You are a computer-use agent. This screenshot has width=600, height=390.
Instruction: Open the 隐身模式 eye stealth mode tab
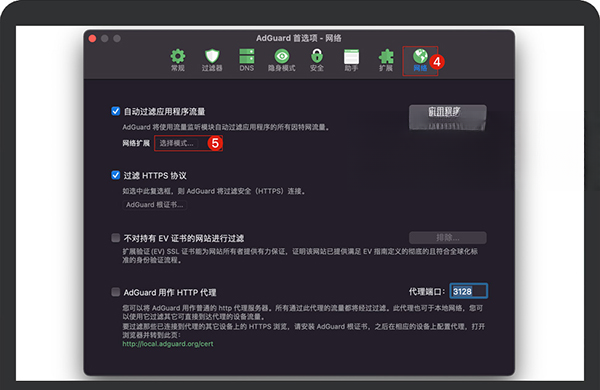(x=282, y=60)
